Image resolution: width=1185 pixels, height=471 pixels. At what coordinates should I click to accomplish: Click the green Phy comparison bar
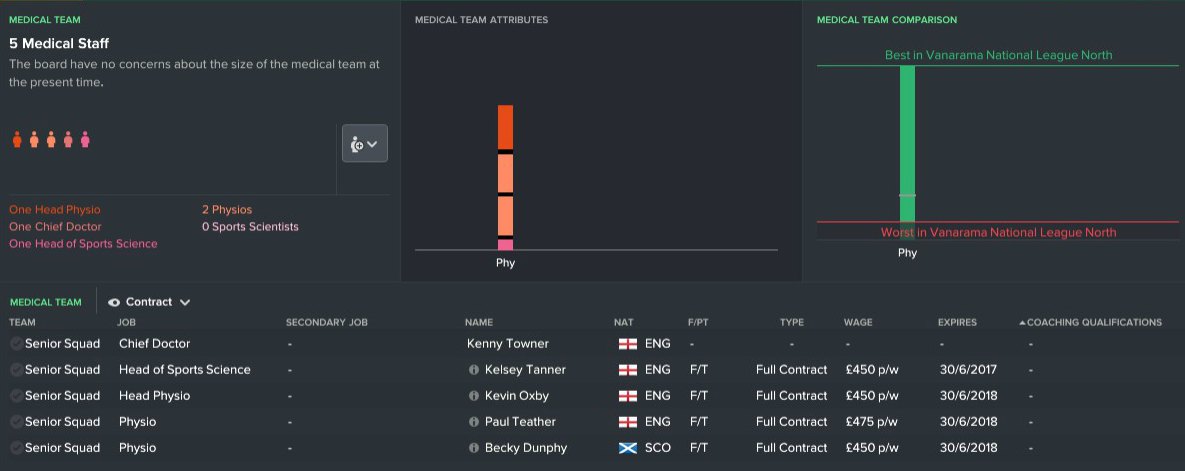coord(907,140)
